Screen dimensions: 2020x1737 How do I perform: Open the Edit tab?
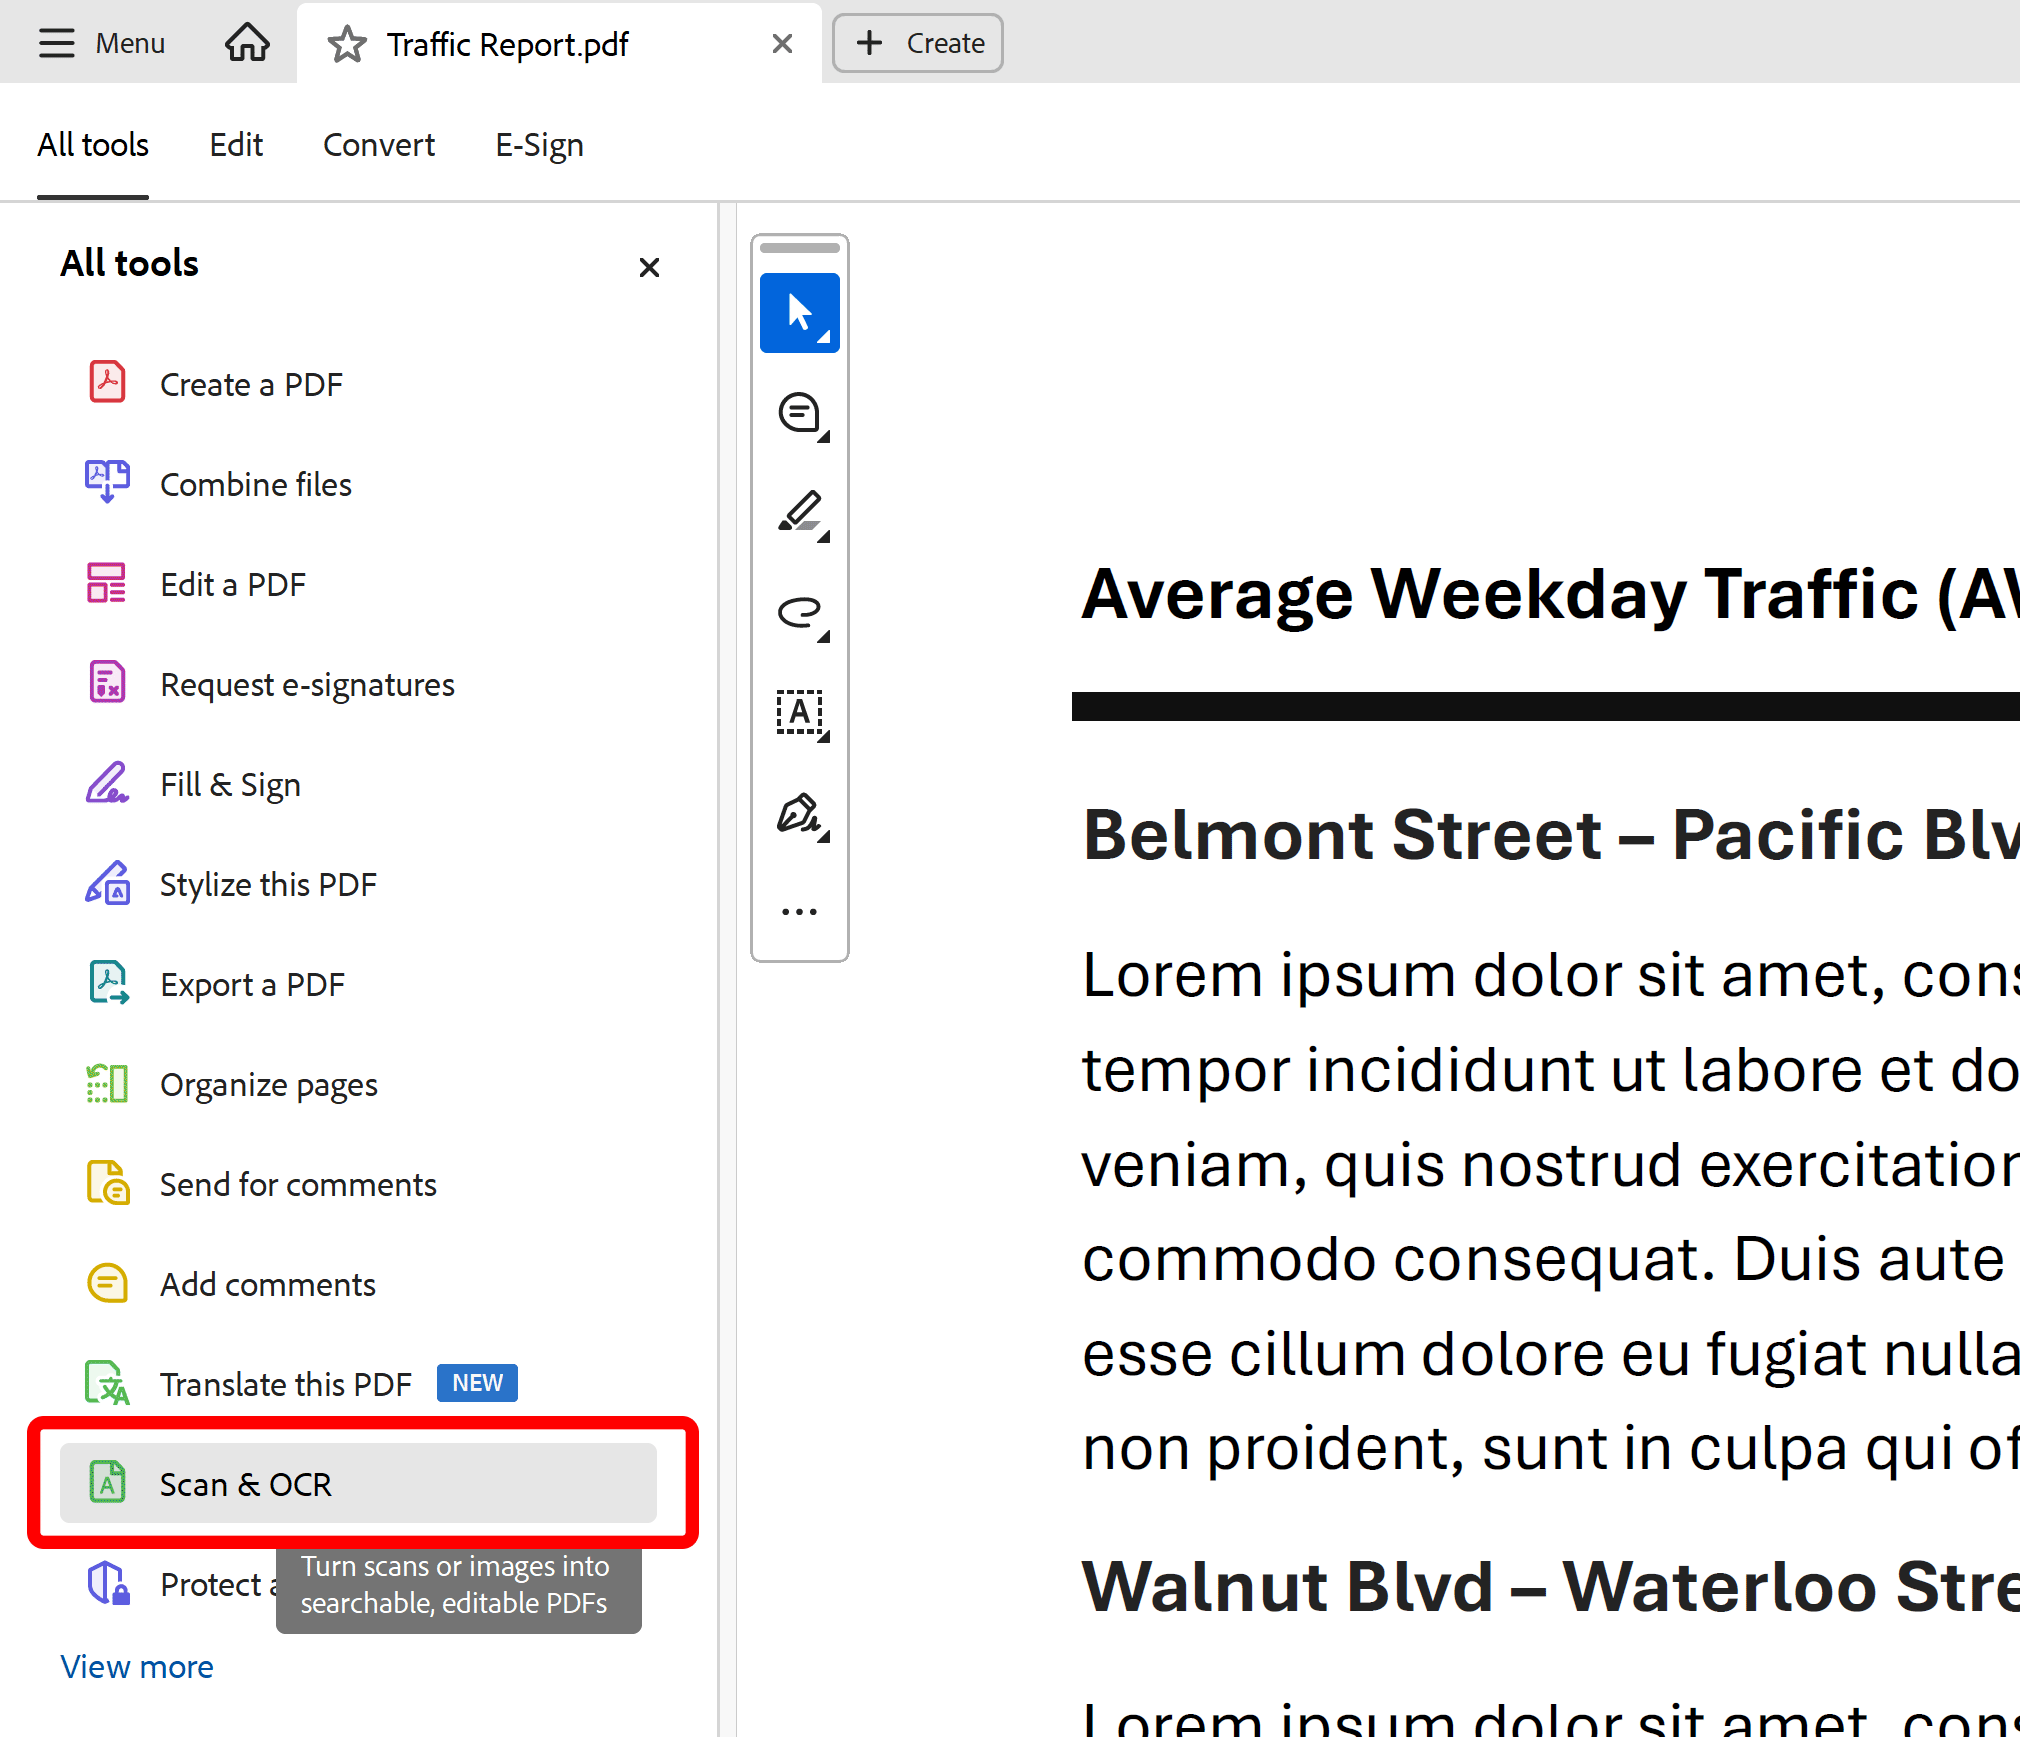tap(236, 145)
